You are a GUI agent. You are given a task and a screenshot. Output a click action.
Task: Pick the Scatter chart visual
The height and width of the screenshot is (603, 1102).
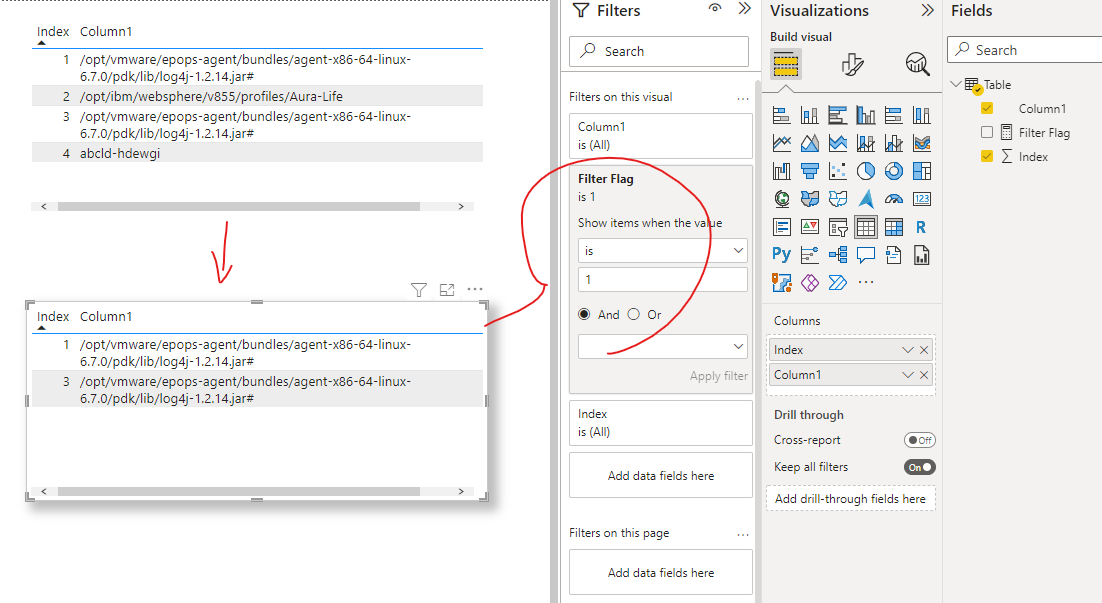(838, 171)
